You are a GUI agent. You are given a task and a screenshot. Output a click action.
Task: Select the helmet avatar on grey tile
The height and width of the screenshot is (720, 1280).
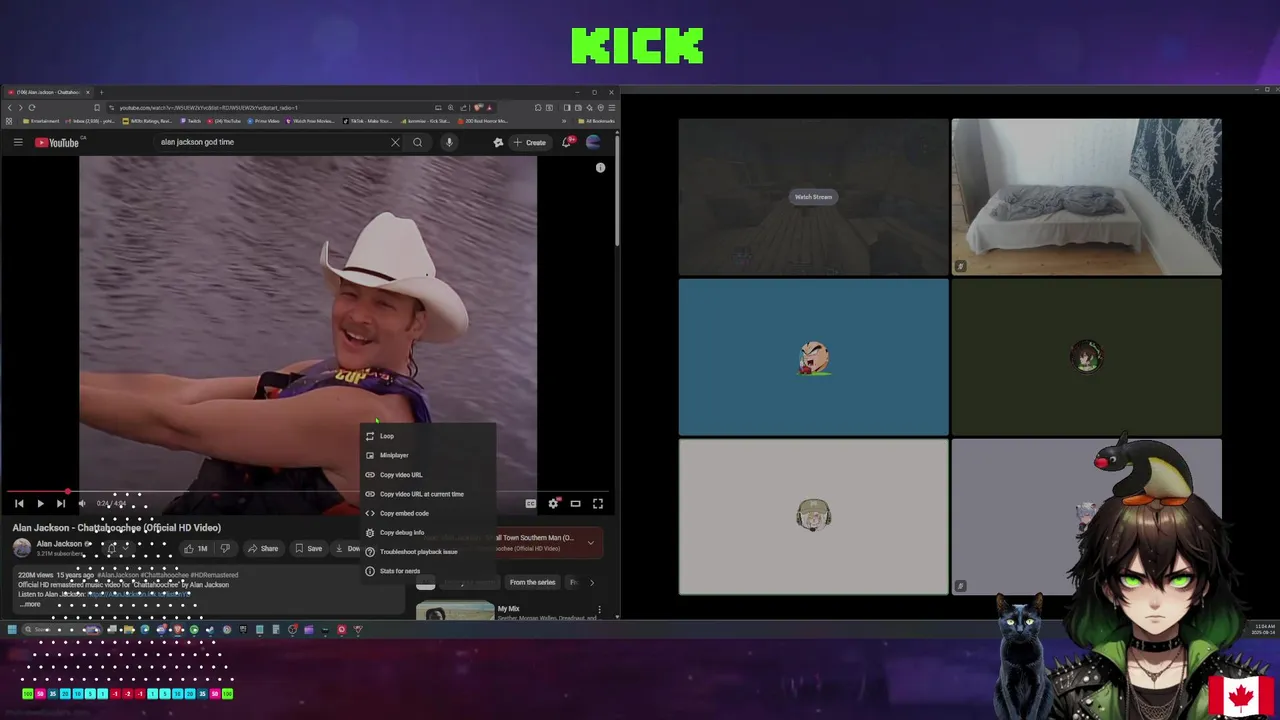pyautogui.click(x=813, y=516)
